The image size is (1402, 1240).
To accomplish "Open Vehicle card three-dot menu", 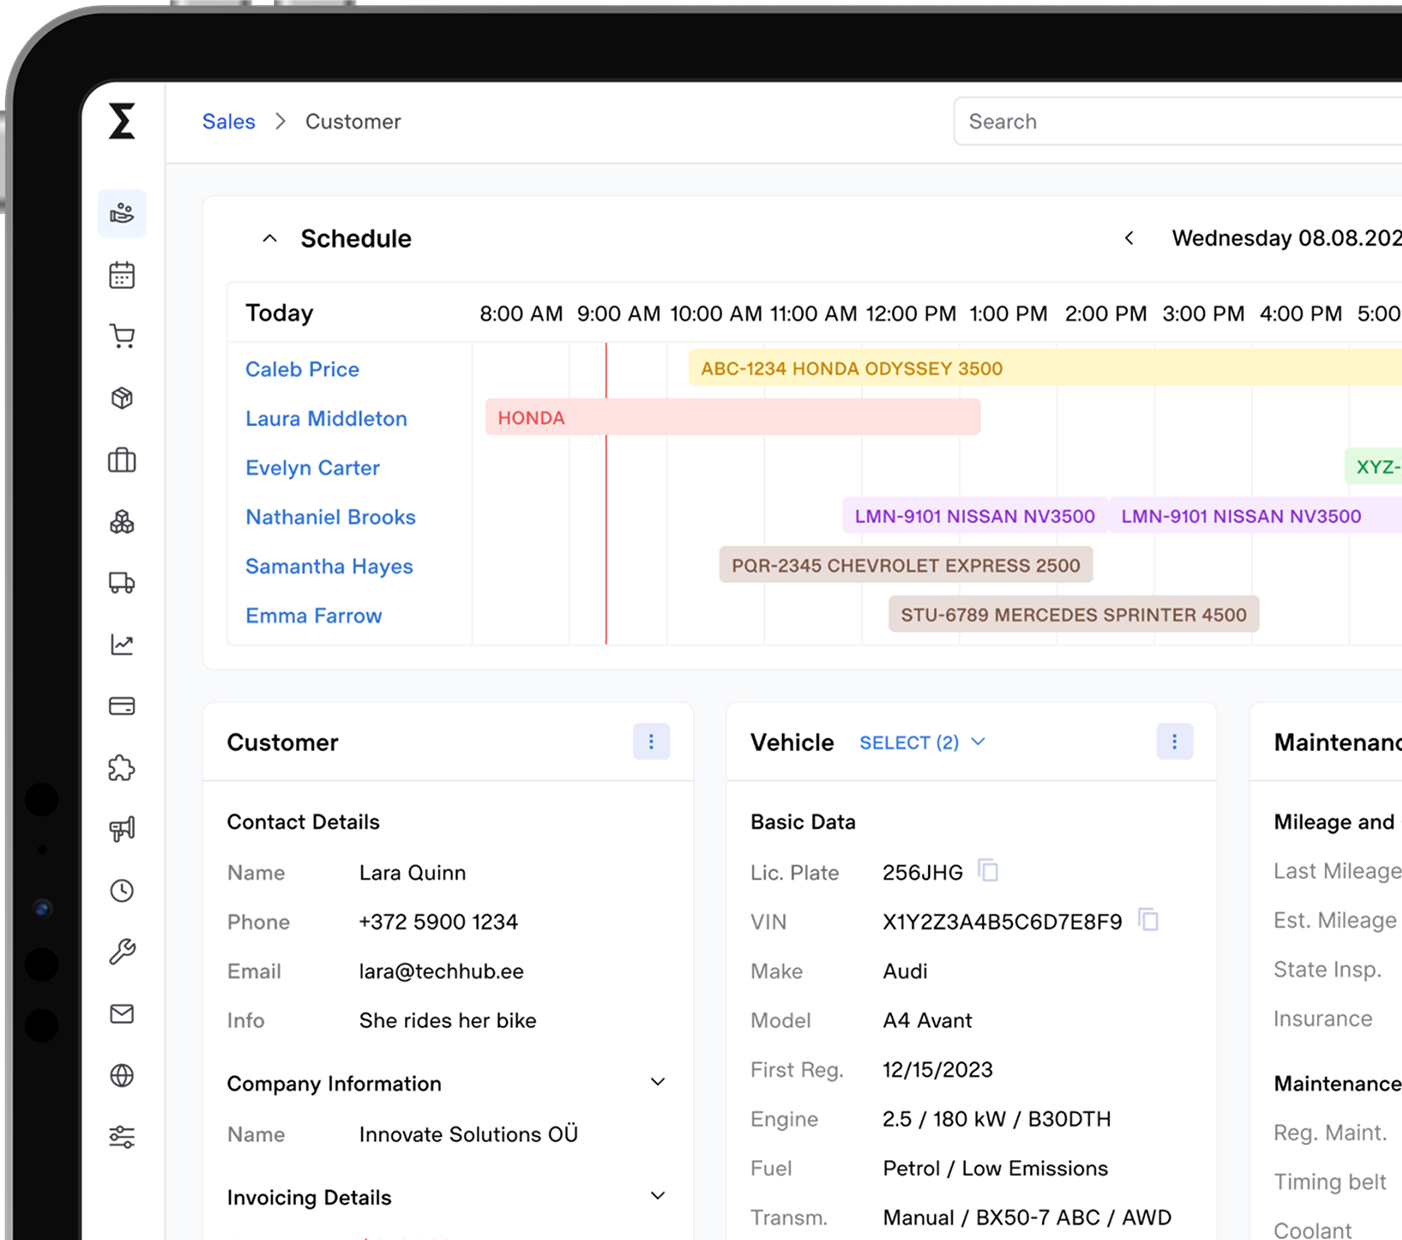I will (x=1175, y=741).
